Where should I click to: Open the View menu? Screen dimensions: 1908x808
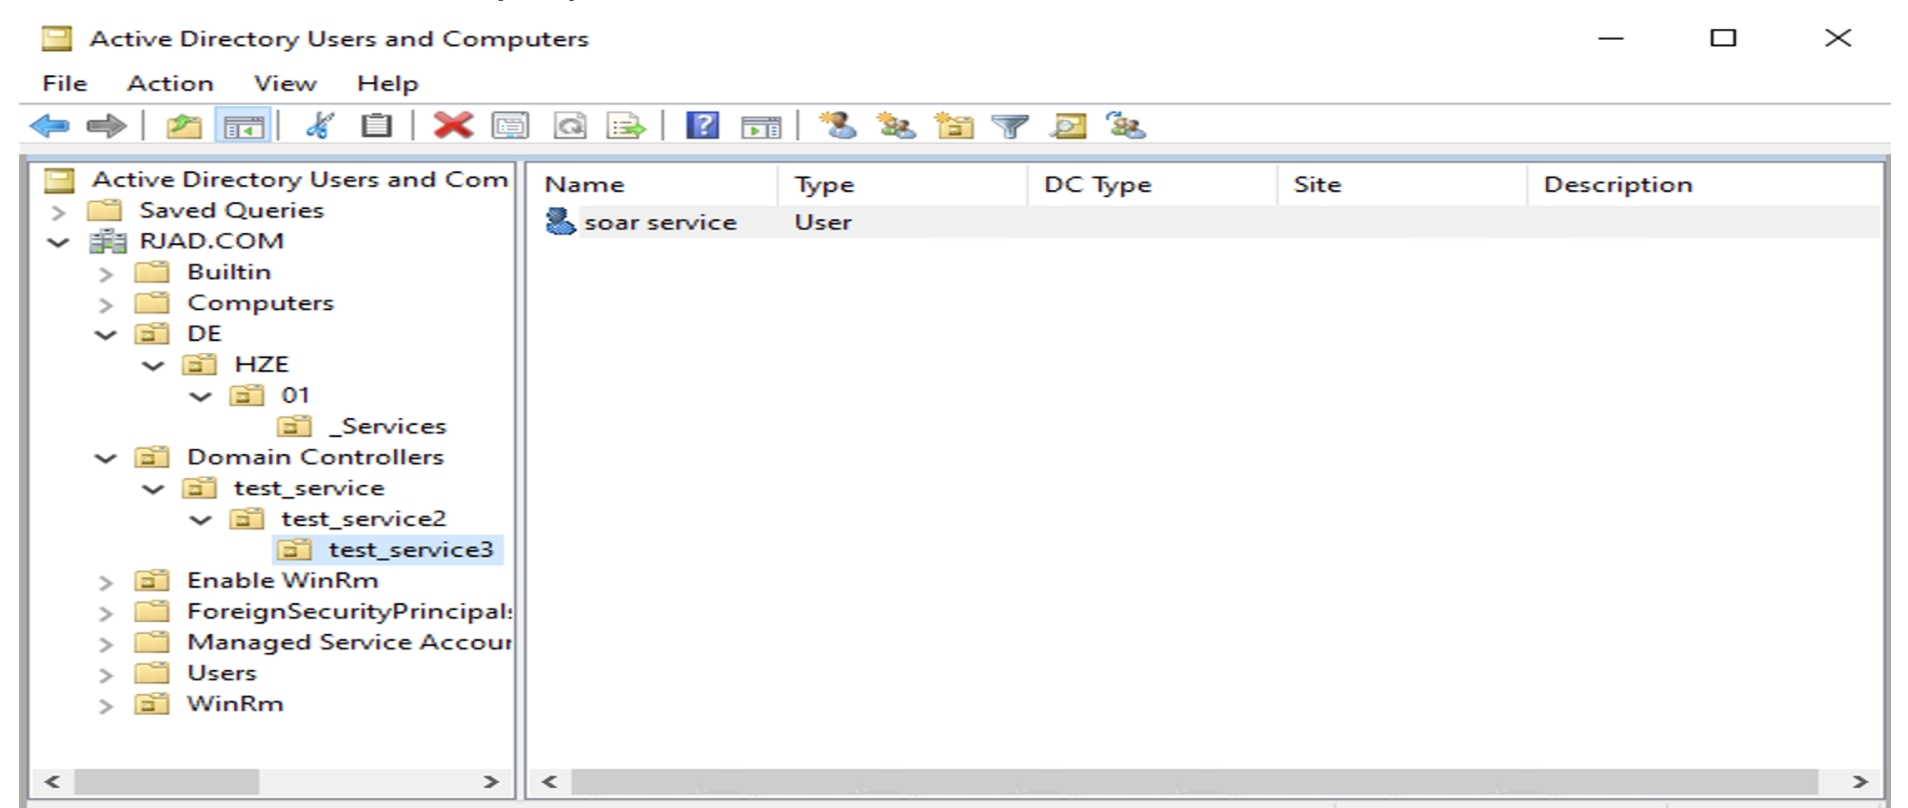coord(284,84)
